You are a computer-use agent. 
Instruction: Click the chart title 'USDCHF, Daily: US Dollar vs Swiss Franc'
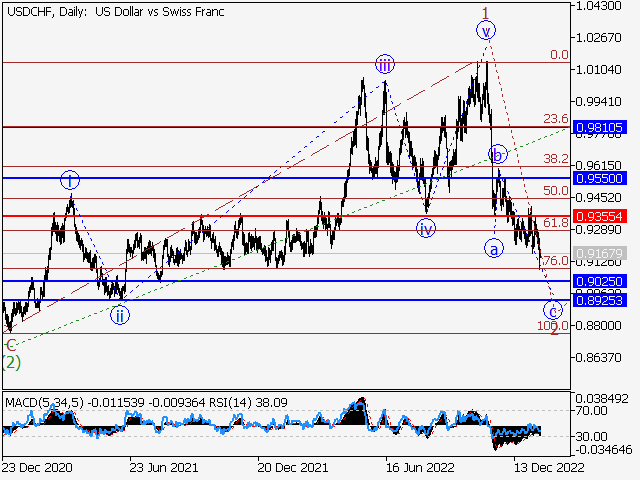(x=116, y=12)
